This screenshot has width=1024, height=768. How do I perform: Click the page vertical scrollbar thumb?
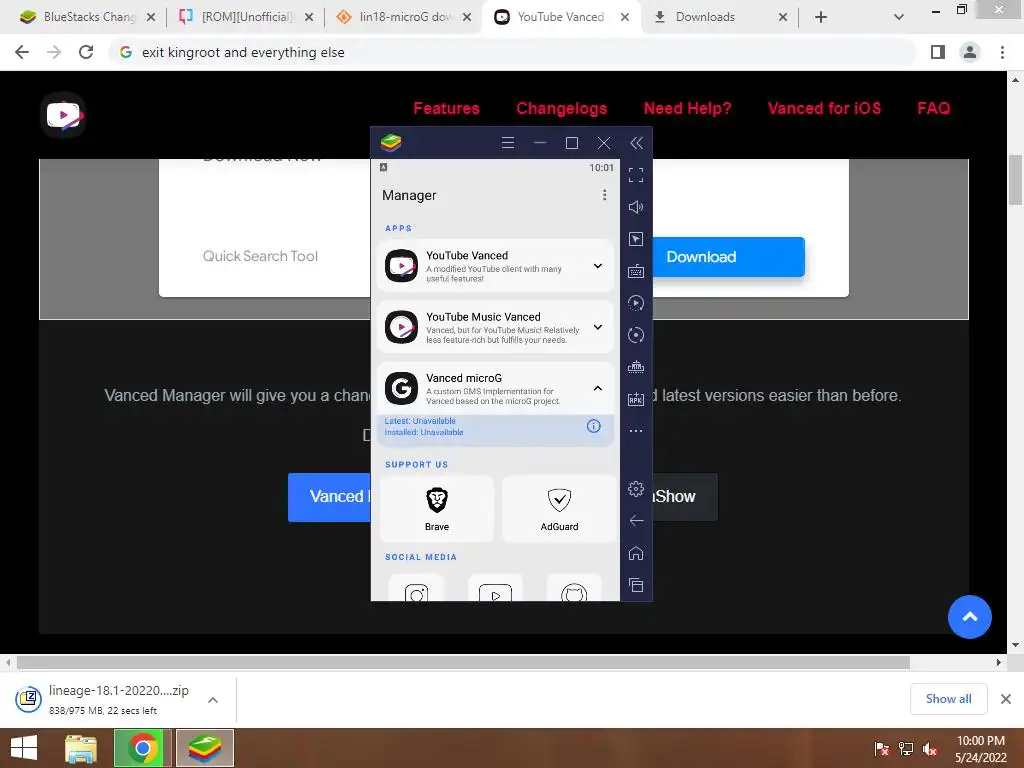point(1016,180)
